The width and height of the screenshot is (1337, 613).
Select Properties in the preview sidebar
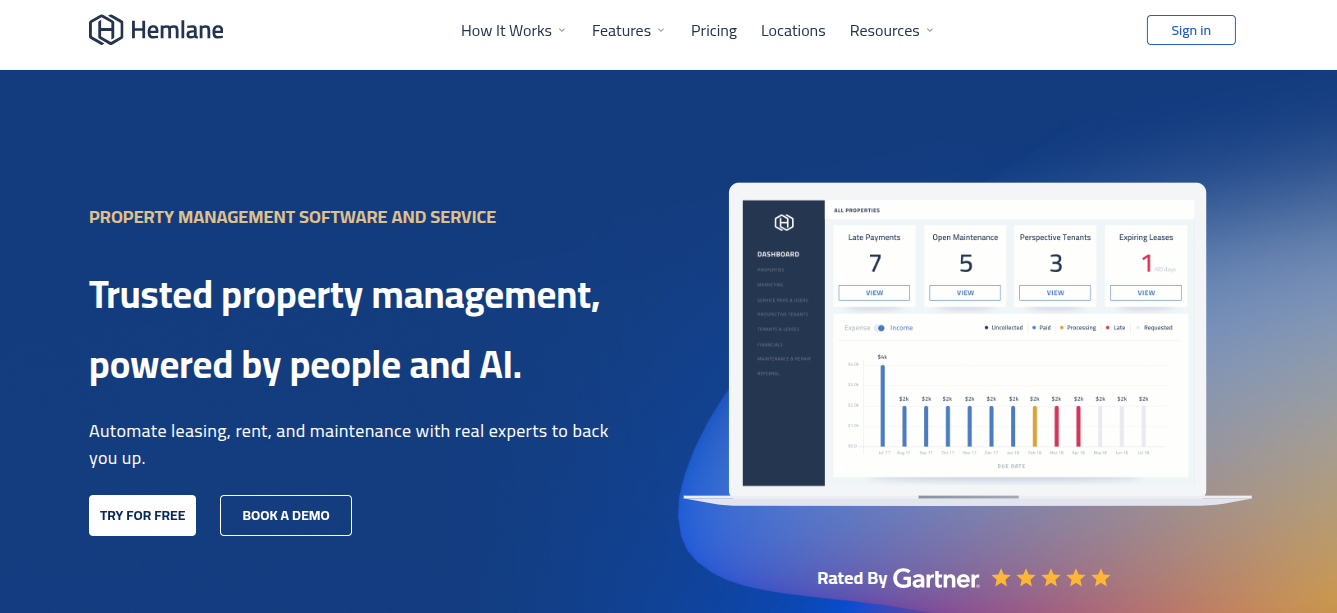pos(771,270)
